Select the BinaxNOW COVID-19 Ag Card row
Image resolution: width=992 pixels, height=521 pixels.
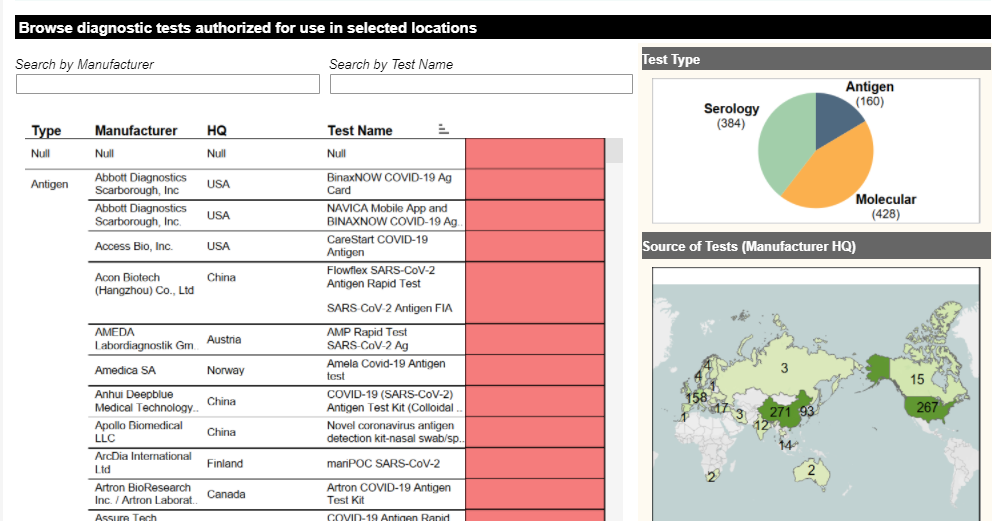click(389, 184)
